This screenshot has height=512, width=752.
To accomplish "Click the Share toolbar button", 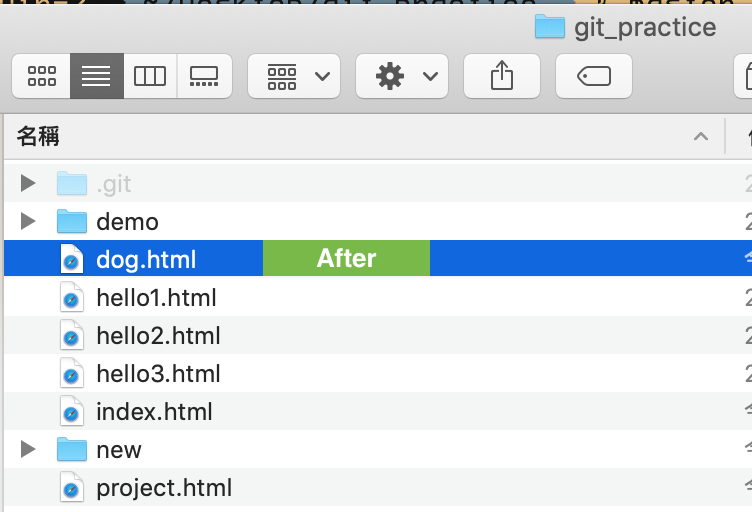I will pos(502,76).
